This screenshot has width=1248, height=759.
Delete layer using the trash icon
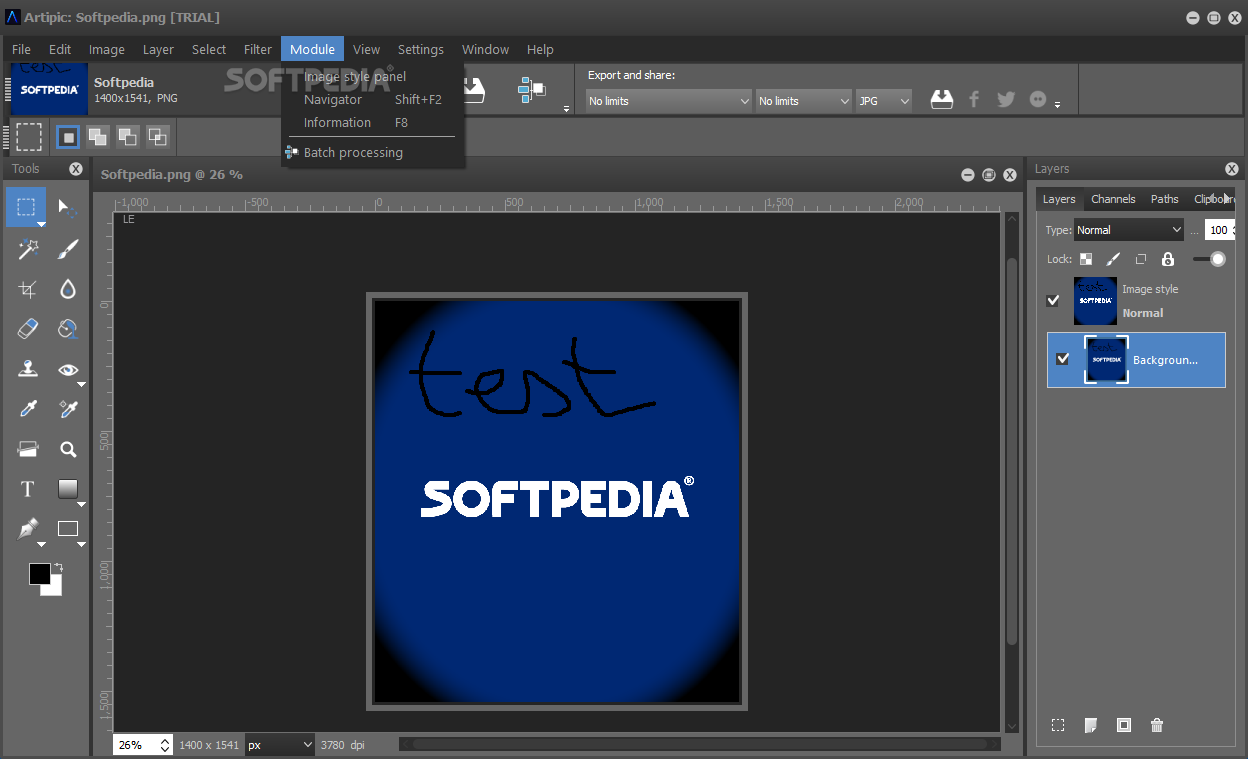point(1157,725)
